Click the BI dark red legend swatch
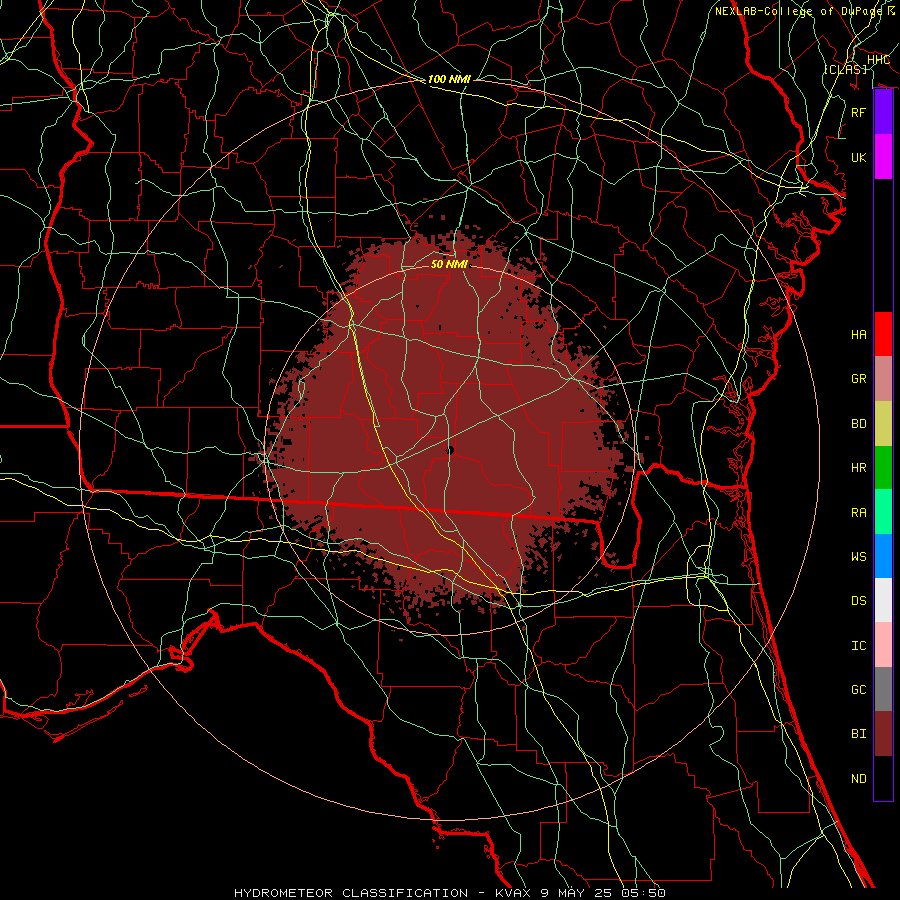900x900 pixels. [883, 734]
